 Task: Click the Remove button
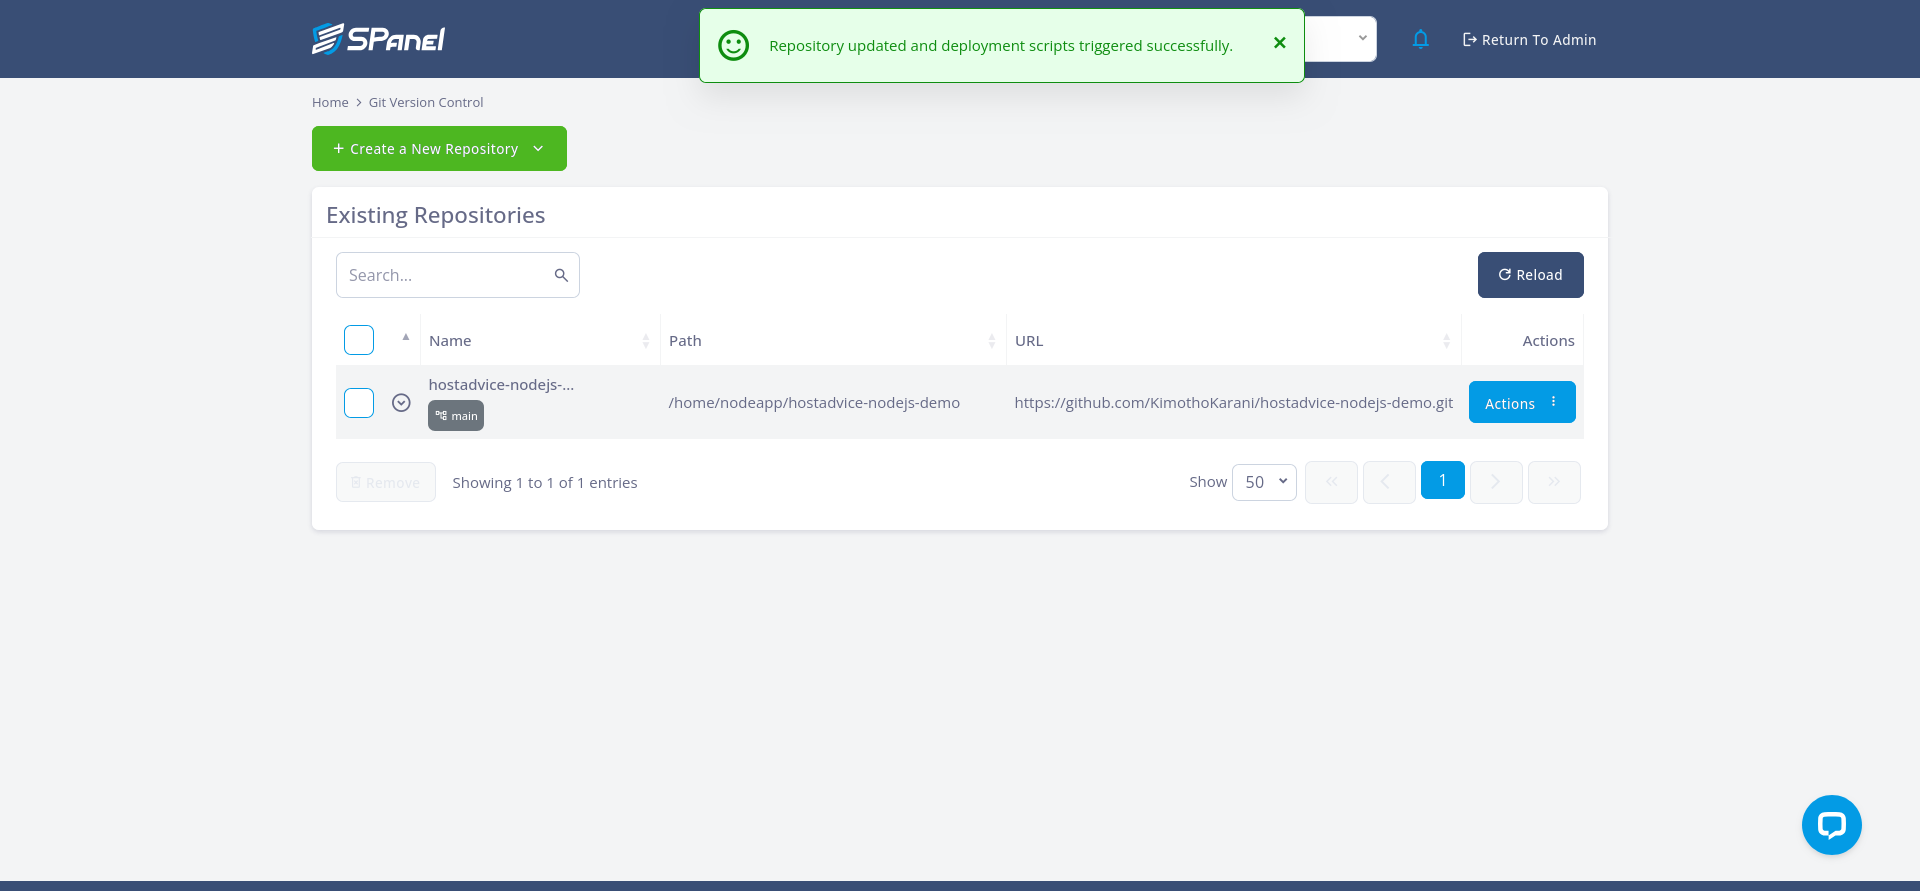pyautogui.click(x=386, y=482)
